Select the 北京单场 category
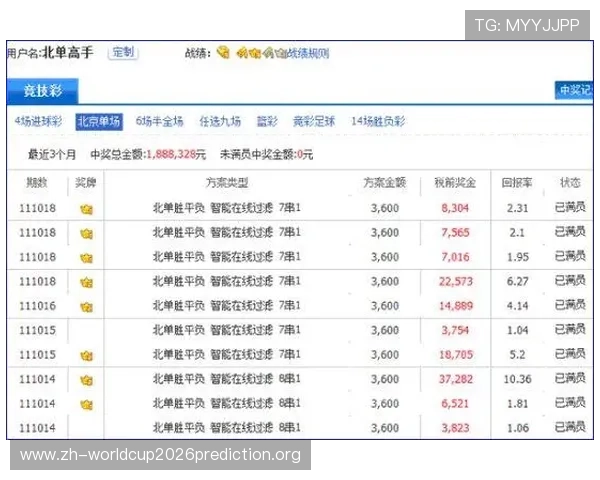This screenshot has height=480, width=600. pos(99,122)
